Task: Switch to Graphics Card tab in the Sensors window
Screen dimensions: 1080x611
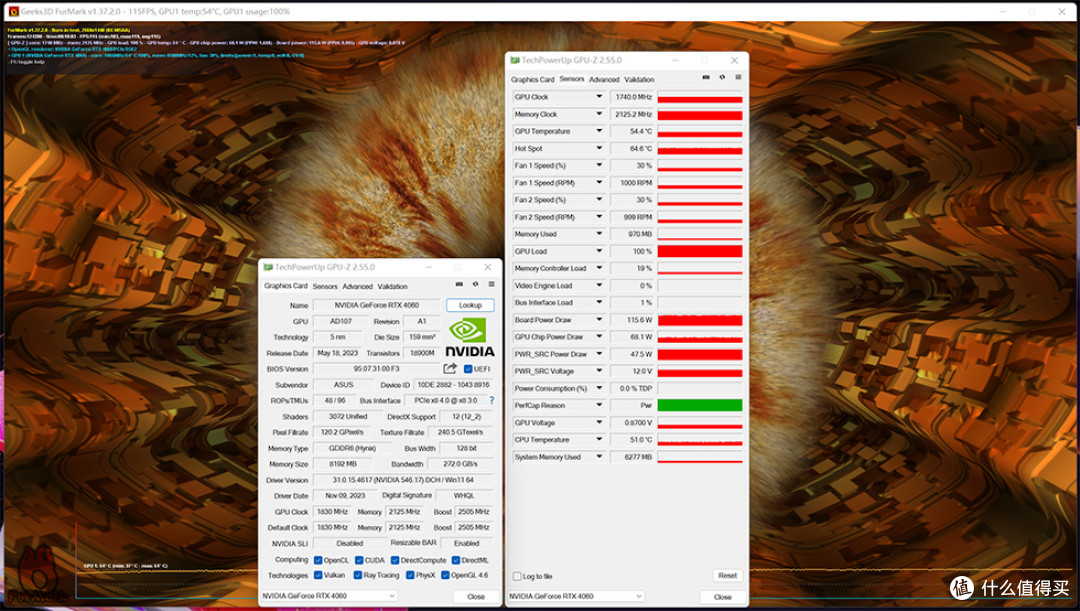Action: coord(532,80)
